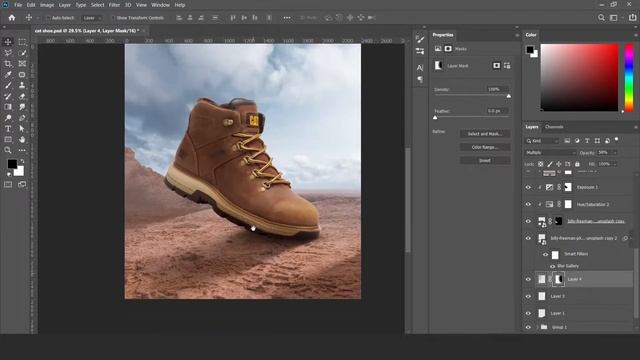This screenshot has width=640, height=360.
Task: Click the Select and Mask button
Action: coord(485,134)
